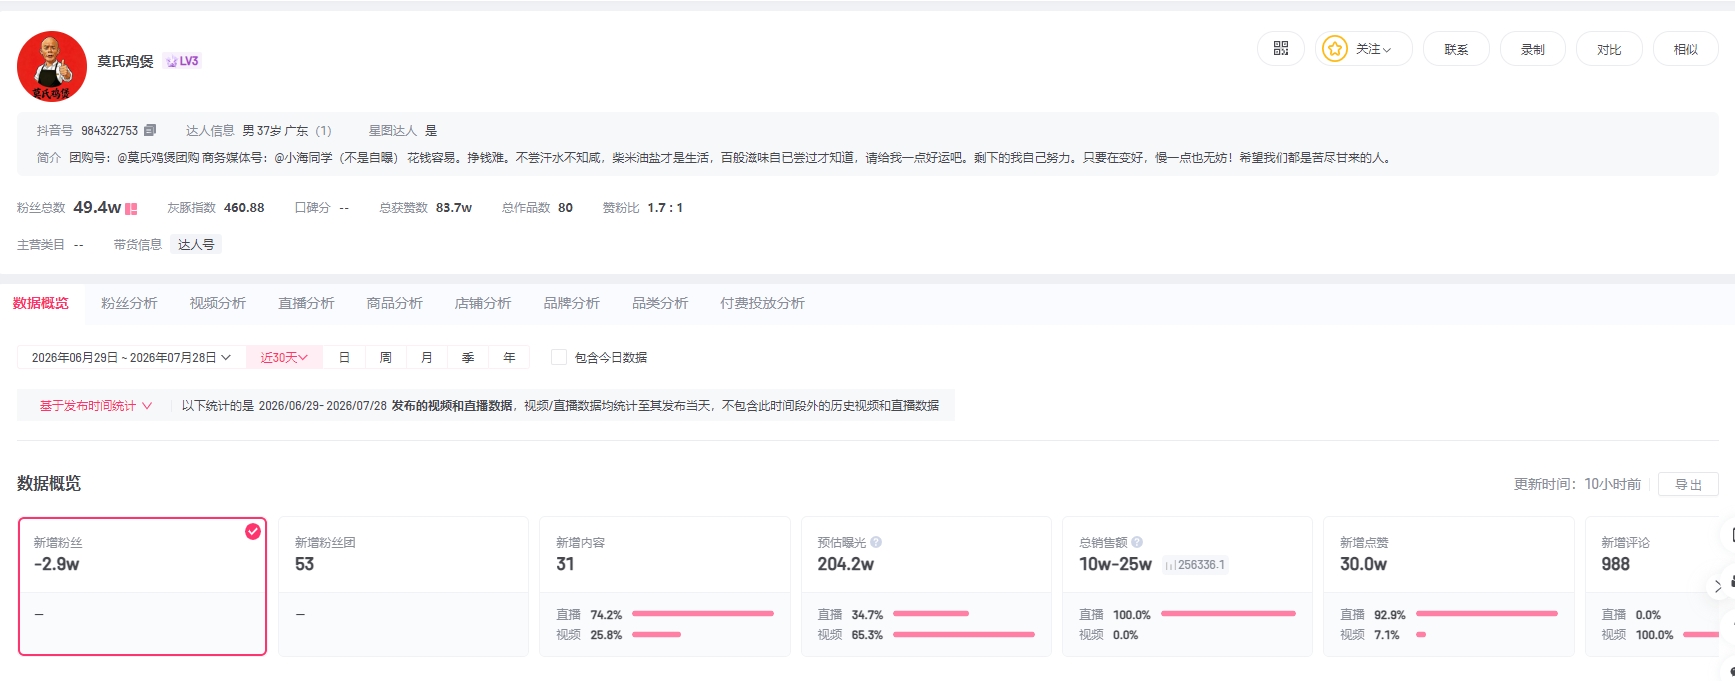Image resolution: width=1735 pixels, height=681 pixels.
Task: Expand the 基于发布时间统计 dropdown
Action: point(96,405)
